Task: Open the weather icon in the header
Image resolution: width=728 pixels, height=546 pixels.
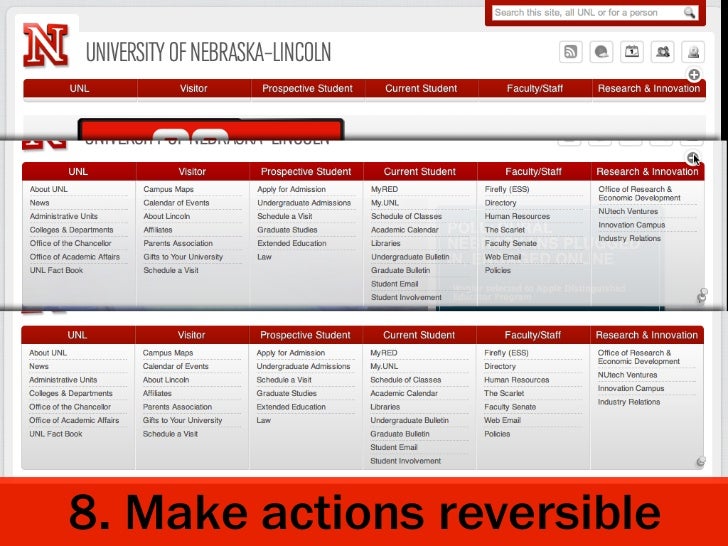Action: click(601, 52)
